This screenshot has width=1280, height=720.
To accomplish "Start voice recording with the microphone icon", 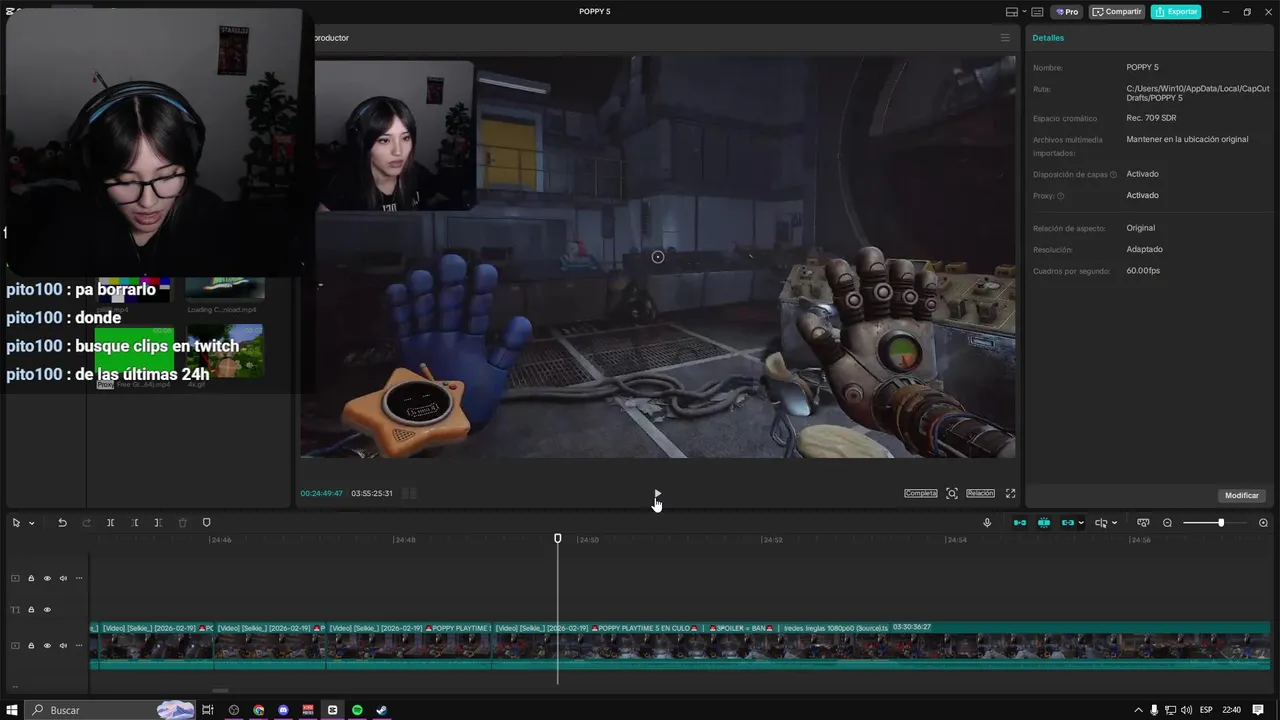I will pyautogui.click(x=987, y=523).
